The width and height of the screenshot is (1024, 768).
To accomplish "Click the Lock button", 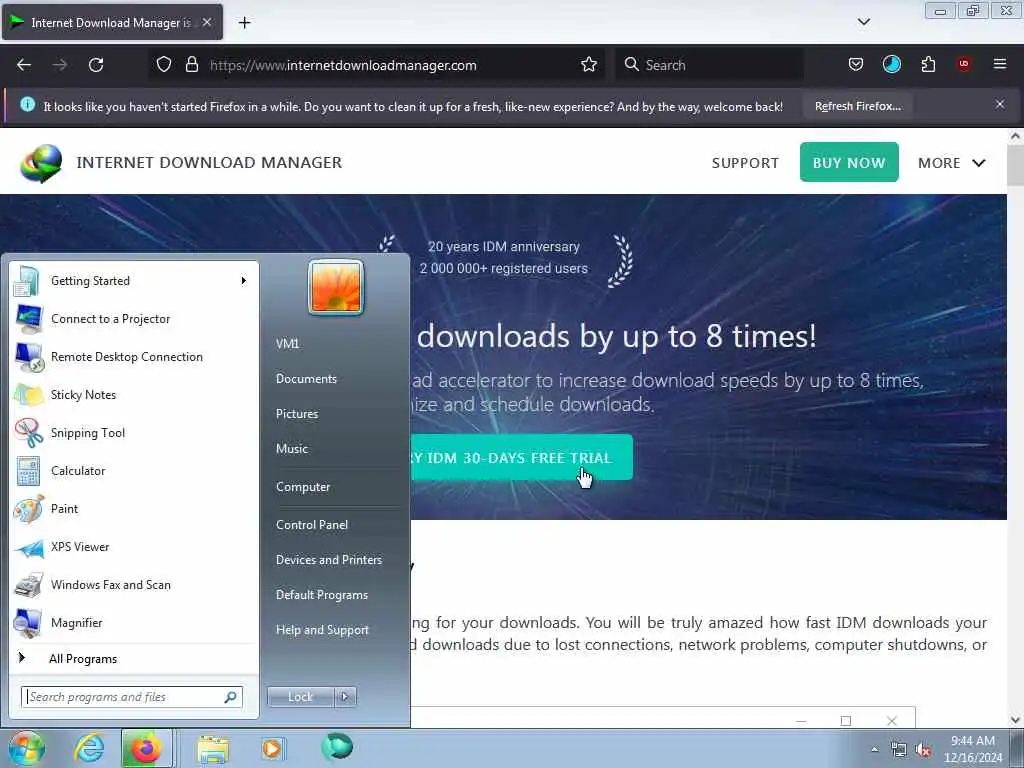I will pyautogui.click(x=300, y=697).
